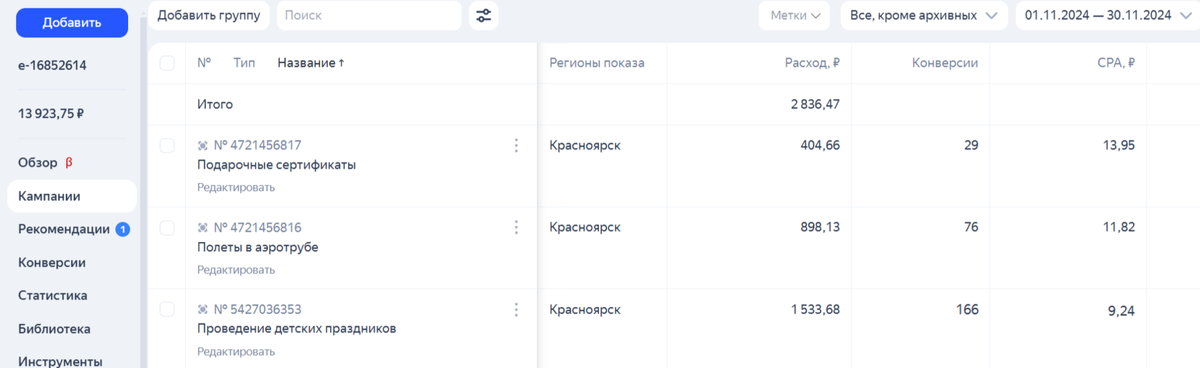Viewport: 1200px width, 368px height.
Task: Click the Регионы показа column header
Action: coord(597,63)
